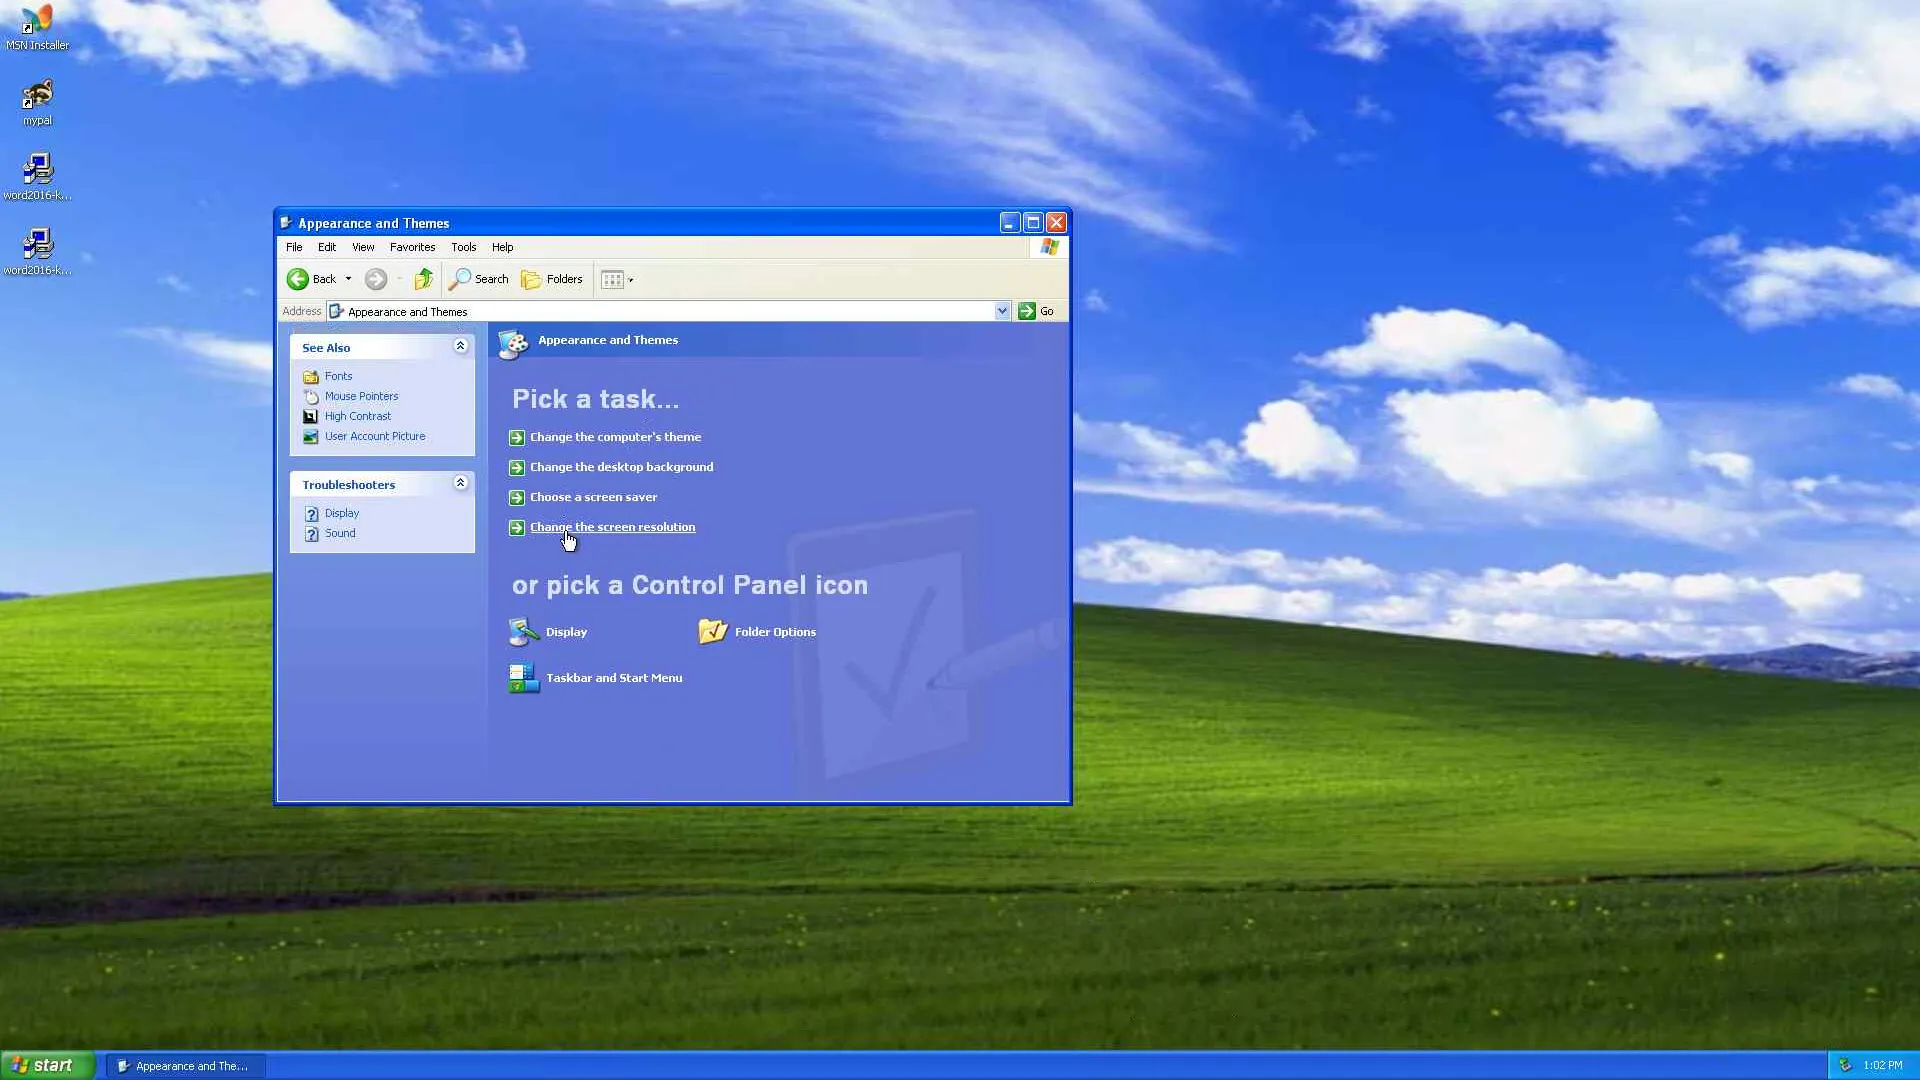1920x1080 pixels.
Task: Click the Search toolbar button
Action: pyautogui.click(x=478, y=279)
